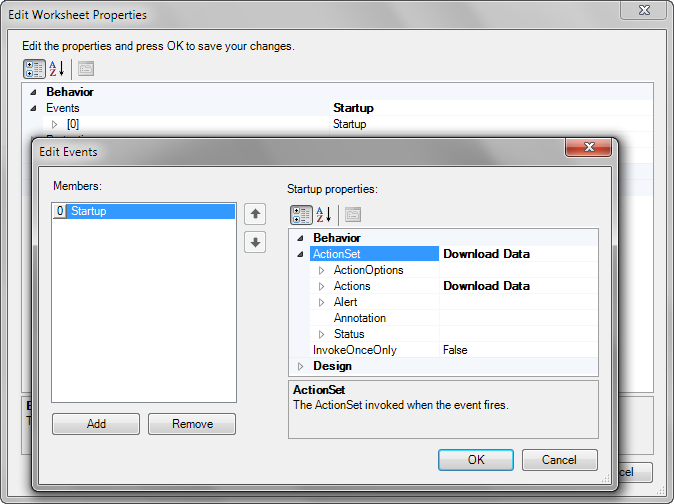Collapse Behavior category in Startup properties
Image resolution: width=674 pixels, height=504 pixels.
click(300, 238)
